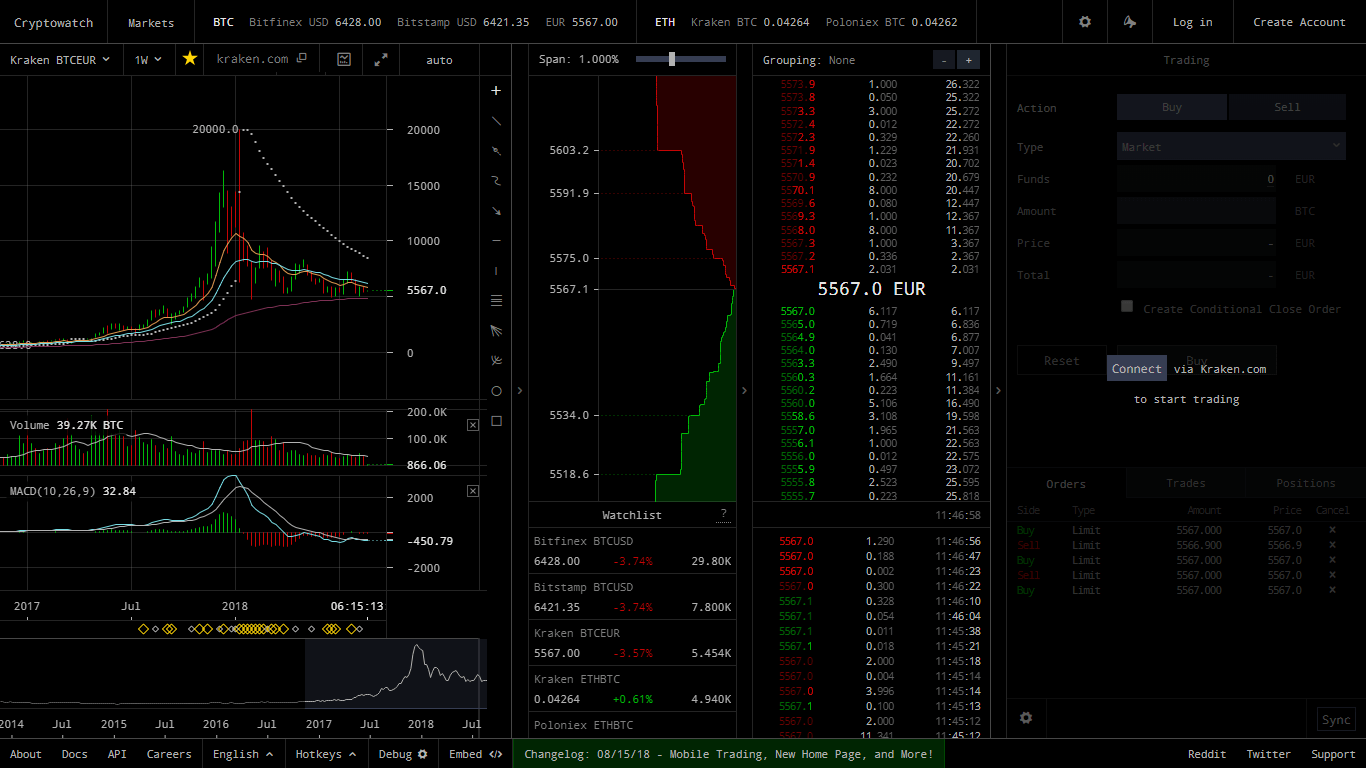Open the Twitter link
Image resolution: width=1366 pixels, height=768 pixels.
point(1268,754)
